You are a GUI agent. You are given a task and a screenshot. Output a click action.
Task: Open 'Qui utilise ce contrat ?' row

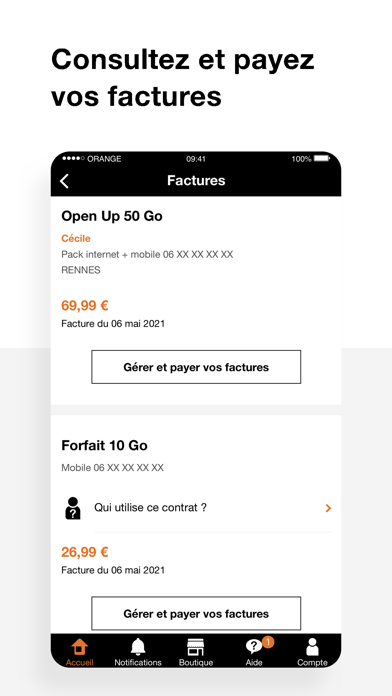coord(196,508)
